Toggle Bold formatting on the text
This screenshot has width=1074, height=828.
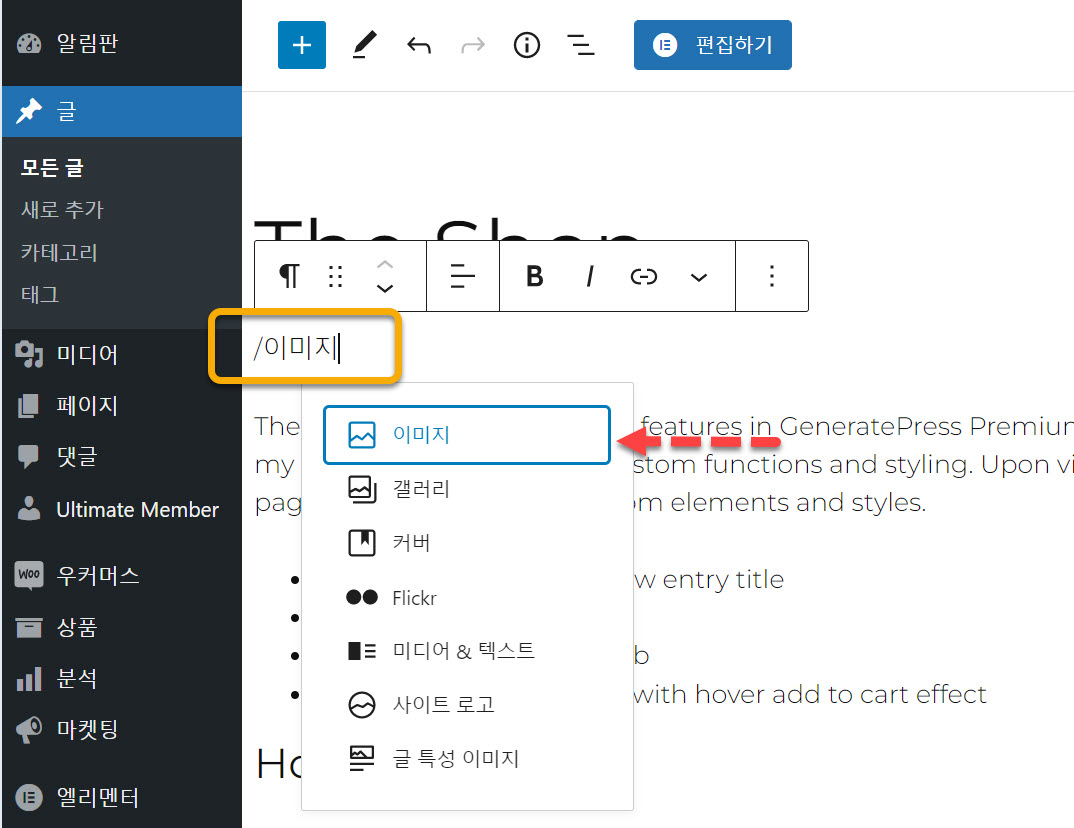533,276
